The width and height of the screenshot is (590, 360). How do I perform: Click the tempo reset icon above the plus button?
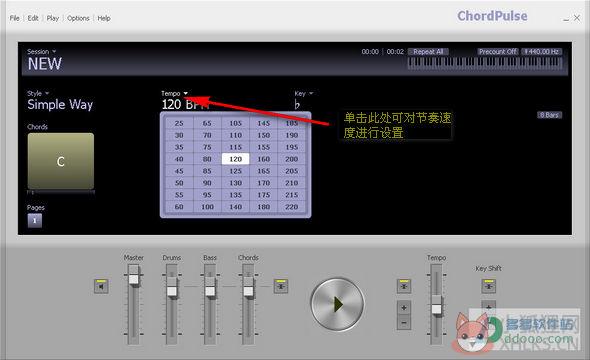coord(404,286)
